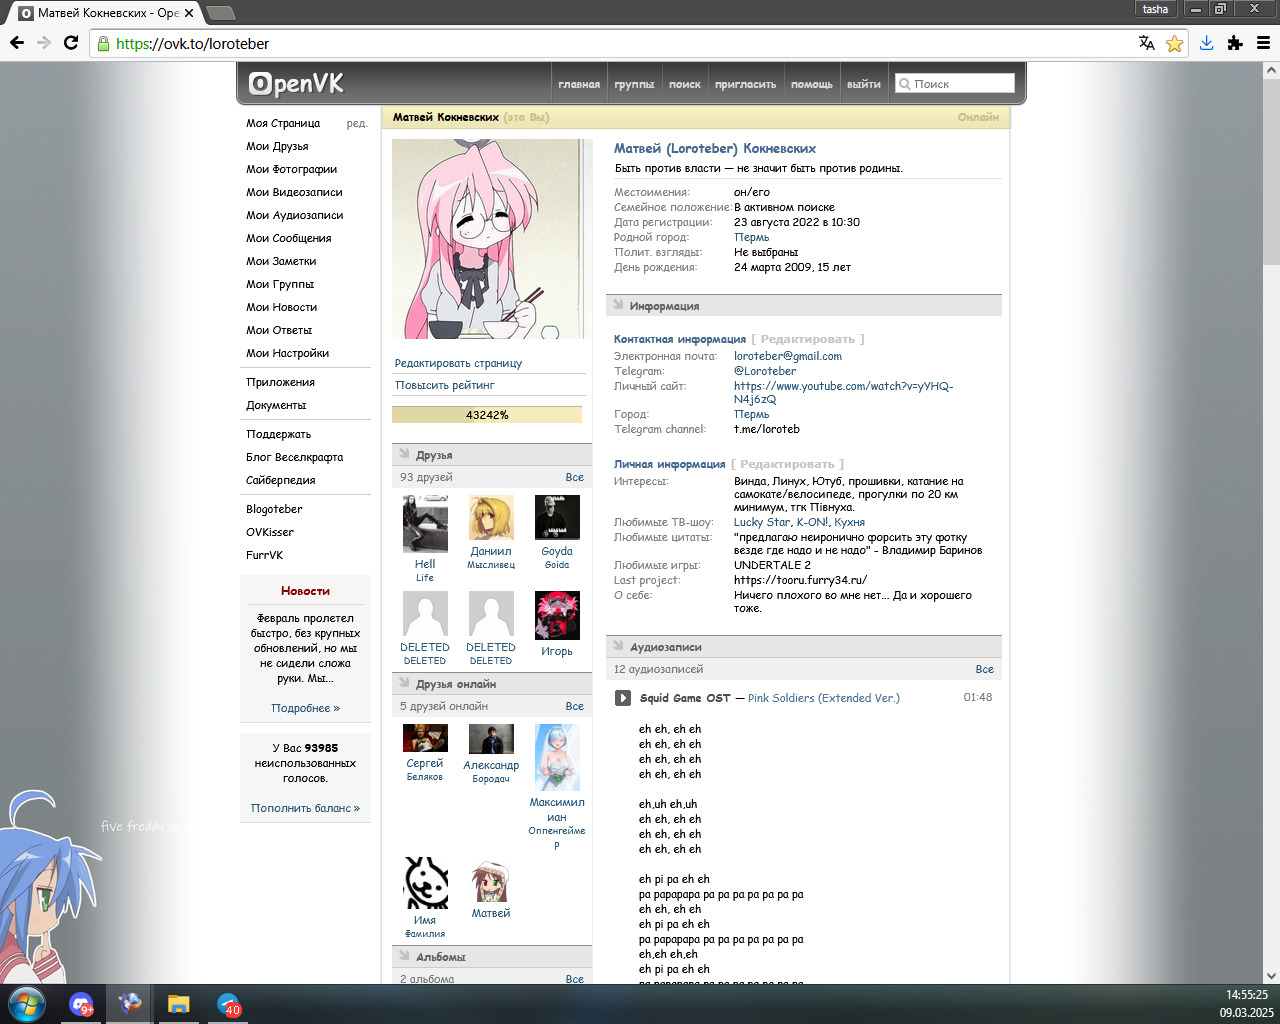This screenshot has height=1024, width=1280.
Task: Open Telegram from the taskbar
Action: pos(229,1004)
